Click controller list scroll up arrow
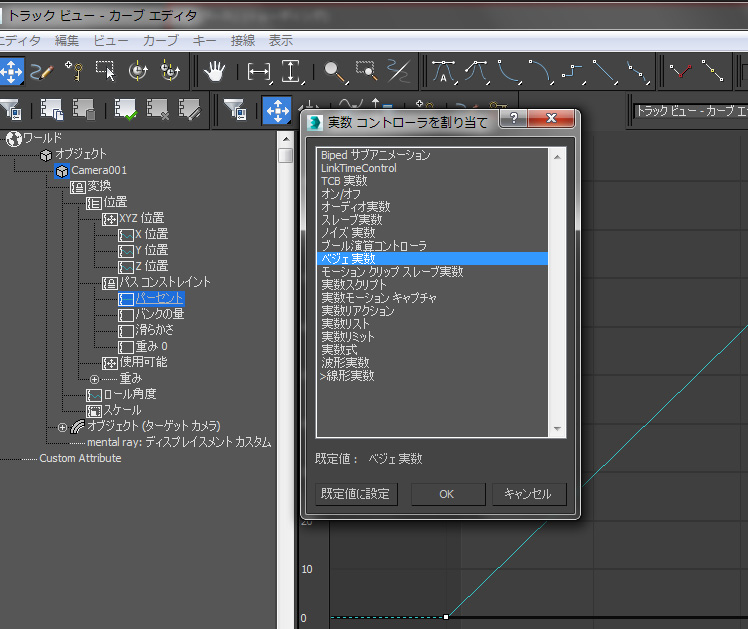The image size is (748, 629). [x=557, y=157]
